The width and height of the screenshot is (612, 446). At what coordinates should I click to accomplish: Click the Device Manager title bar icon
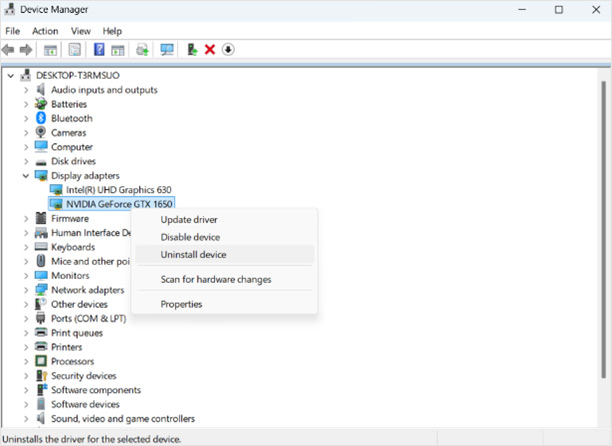click(x=9, y=9)
